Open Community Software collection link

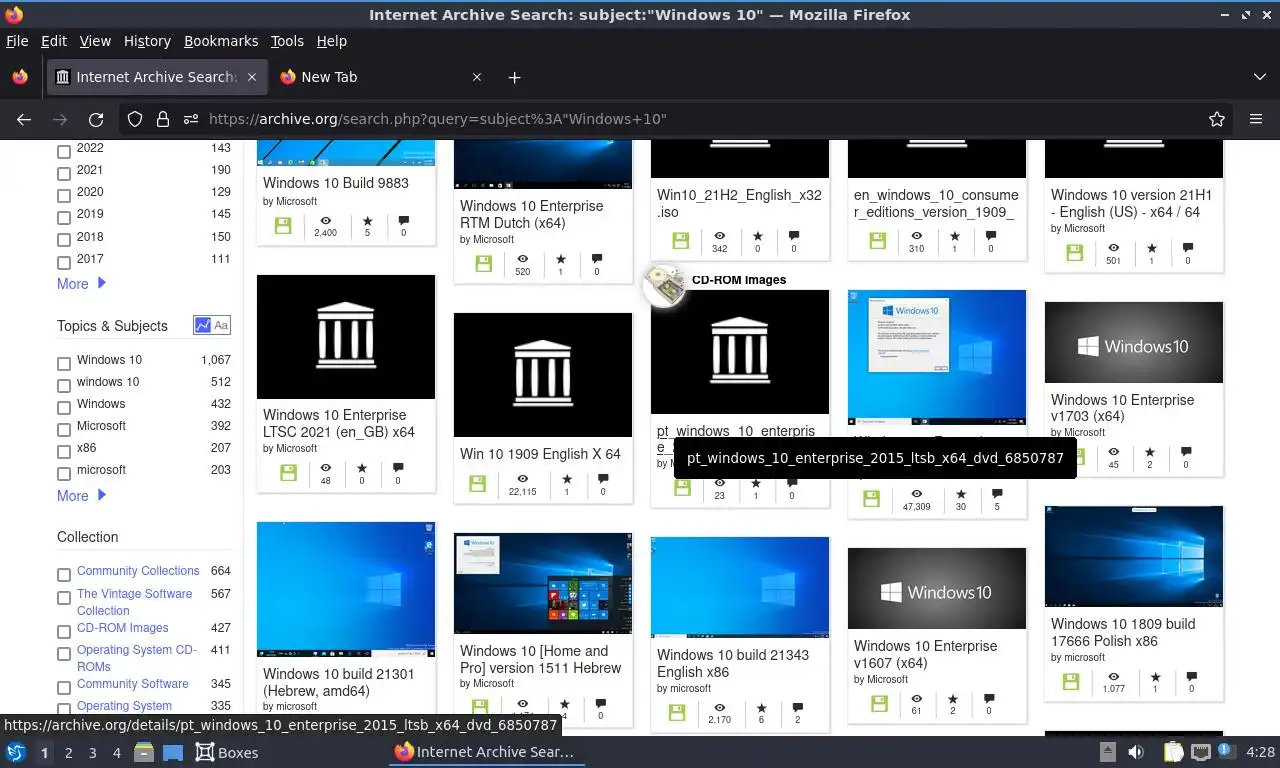133,684
